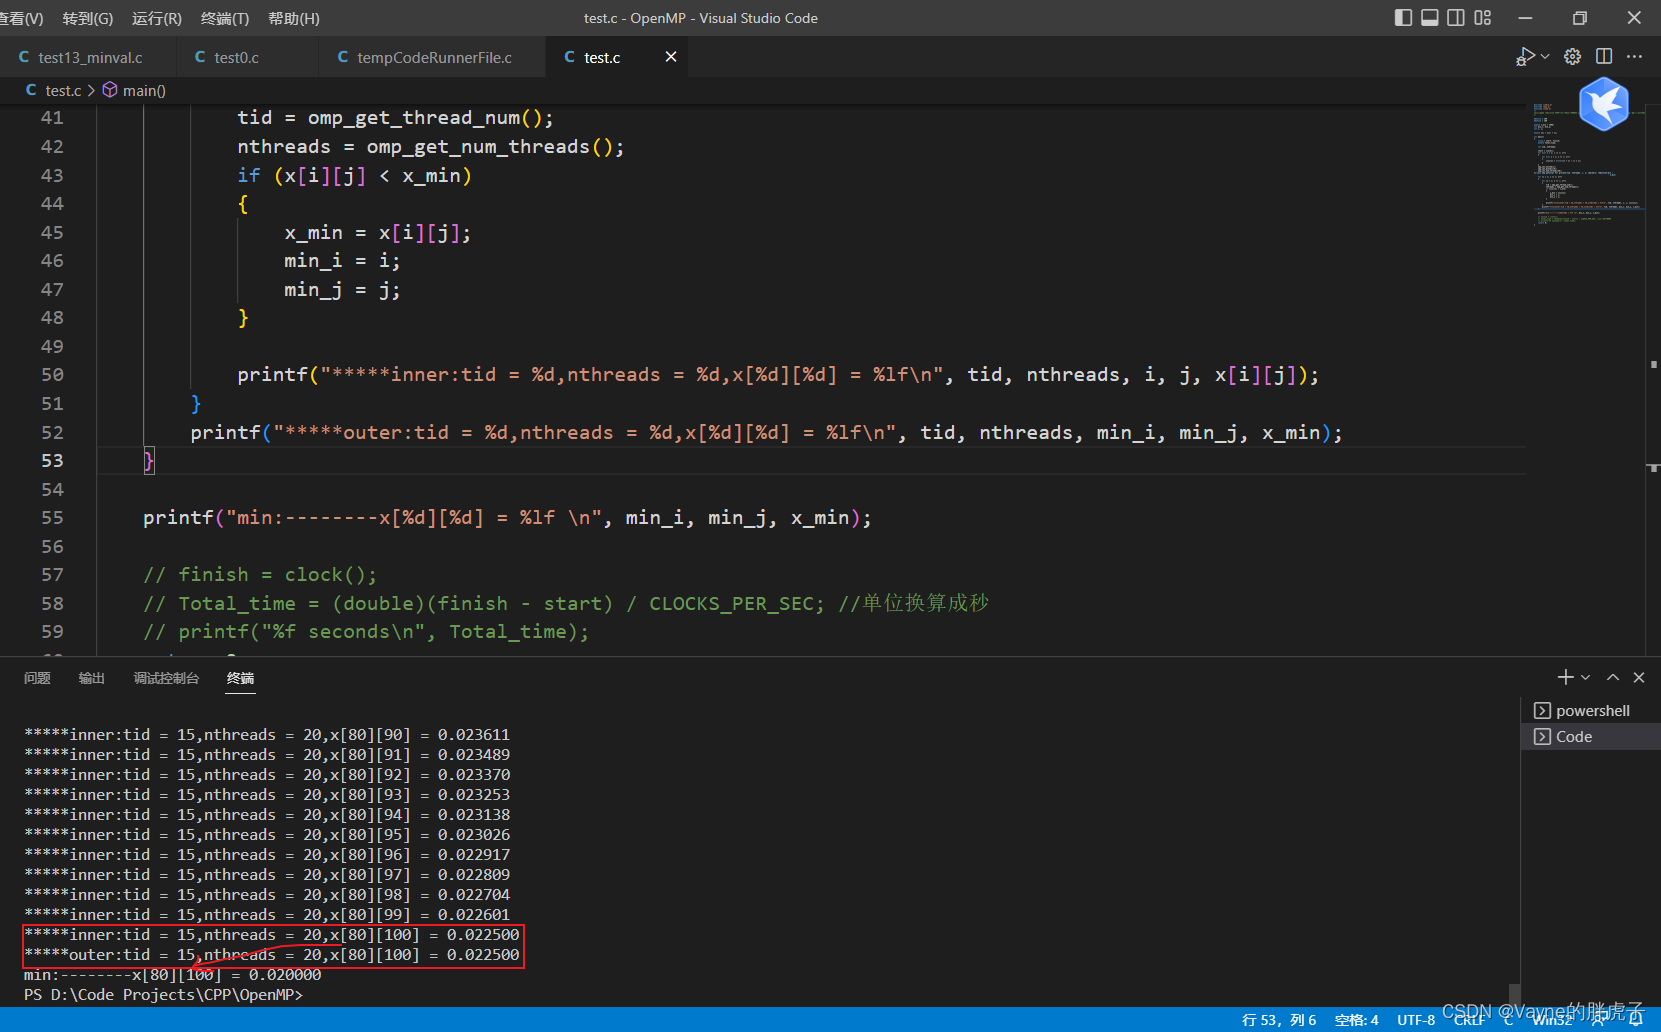Click the printf outer:tid line in editor

coord(766,432)
